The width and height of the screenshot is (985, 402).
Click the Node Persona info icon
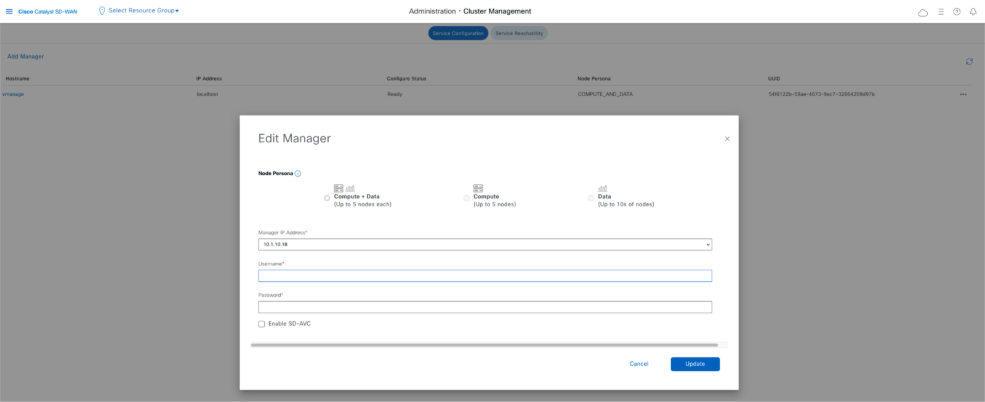tap(298, 173)
